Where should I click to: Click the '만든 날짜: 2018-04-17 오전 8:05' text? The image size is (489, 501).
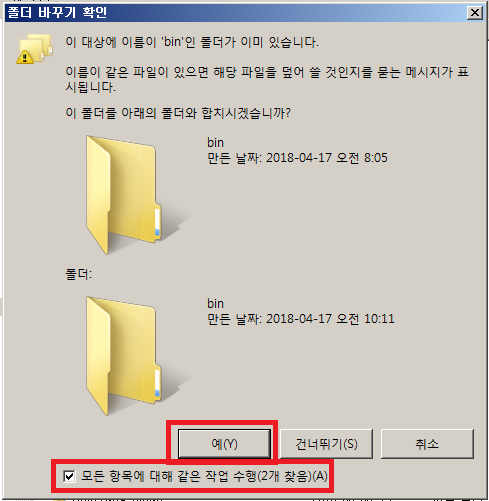(297, 158)
